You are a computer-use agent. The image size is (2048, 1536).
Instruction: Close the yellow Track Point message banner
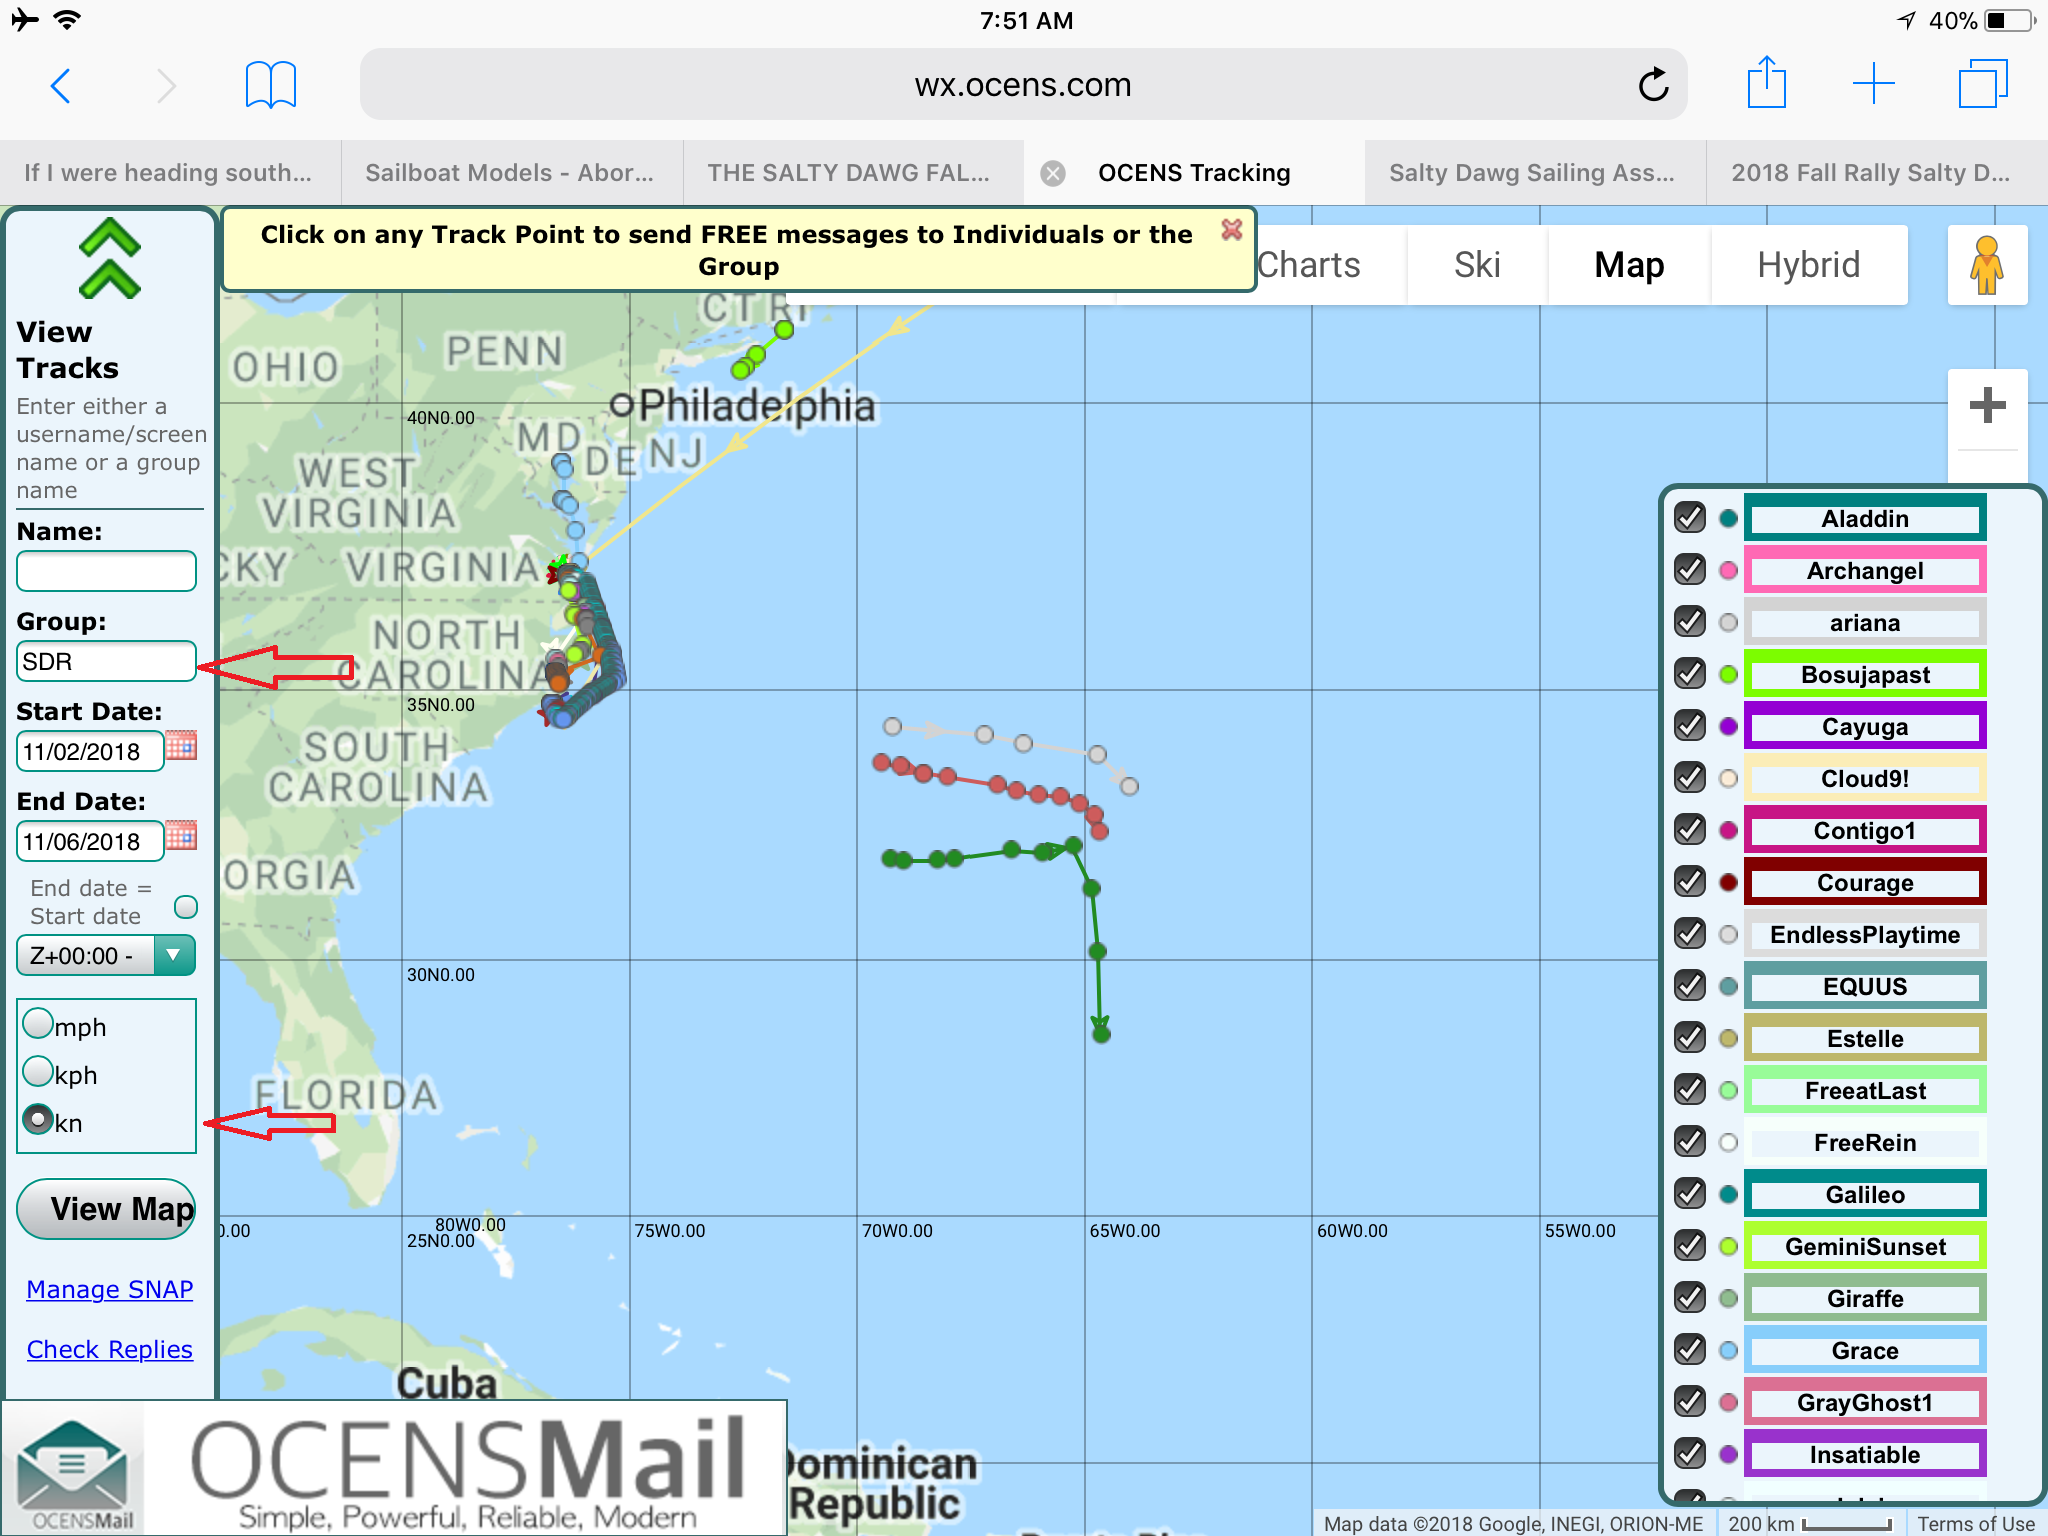[x=1232, y=230]
